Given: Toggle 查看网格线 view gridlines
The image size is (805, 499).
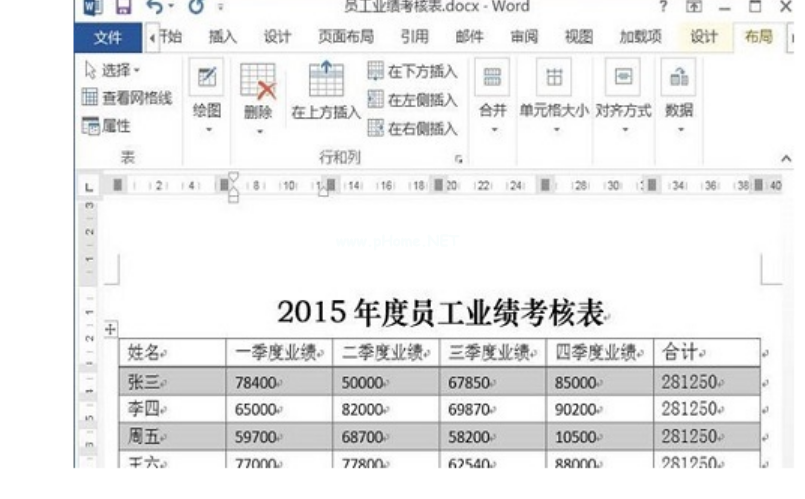Looking at the screenshot, I should (127, 98).
